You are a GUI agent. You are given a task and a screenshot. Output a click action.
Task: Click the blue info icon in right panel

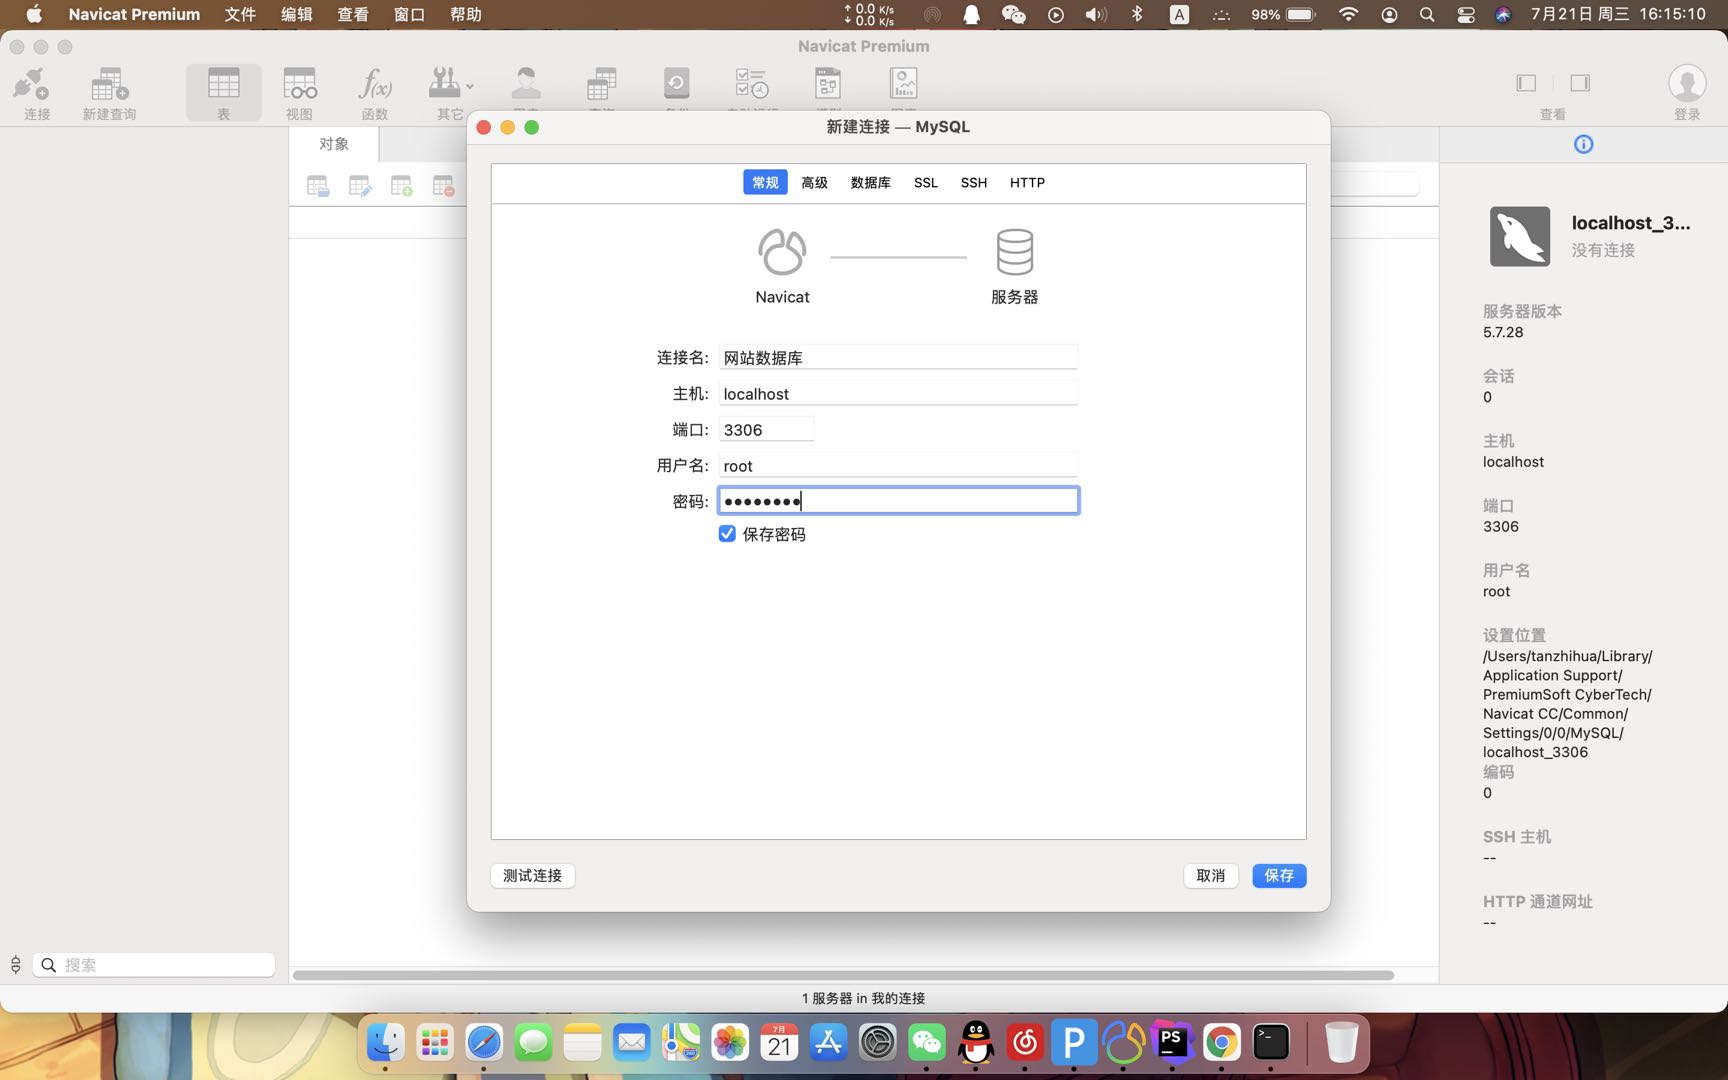coord(1583,144)
